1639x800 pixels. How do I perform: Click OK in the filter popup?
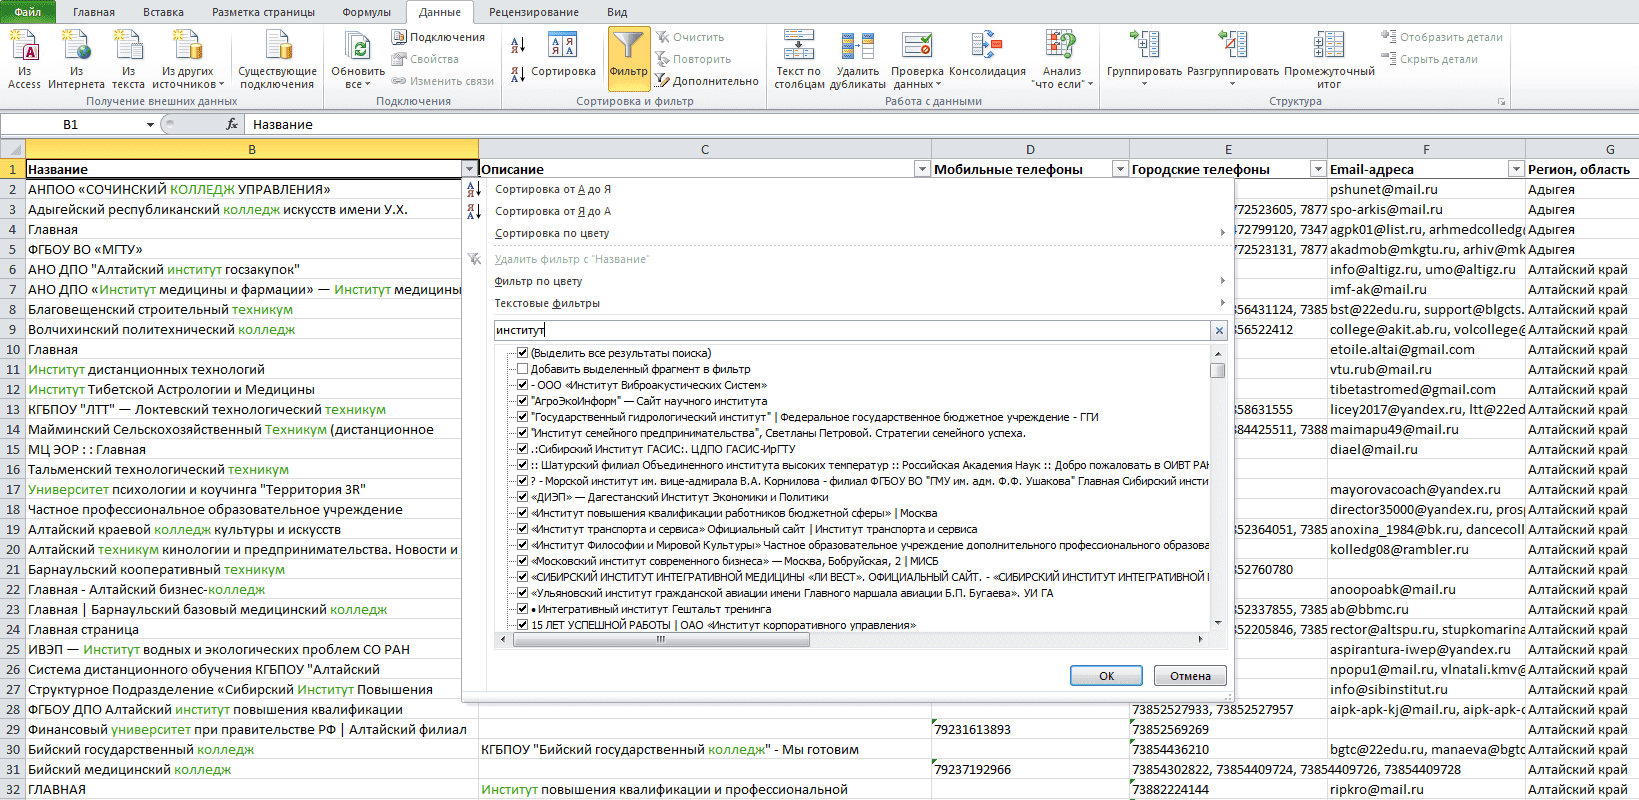[1106, 676]
